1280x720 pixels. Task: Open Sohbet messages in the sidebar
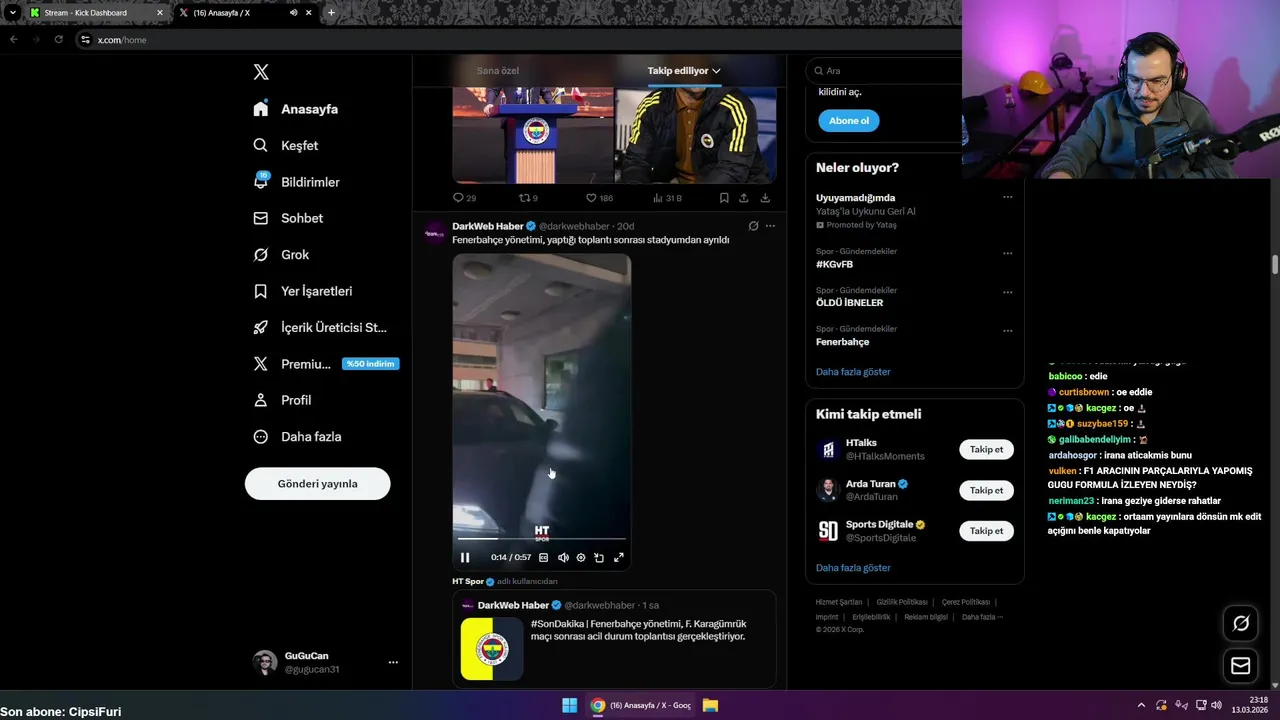(x=288, y=218)
